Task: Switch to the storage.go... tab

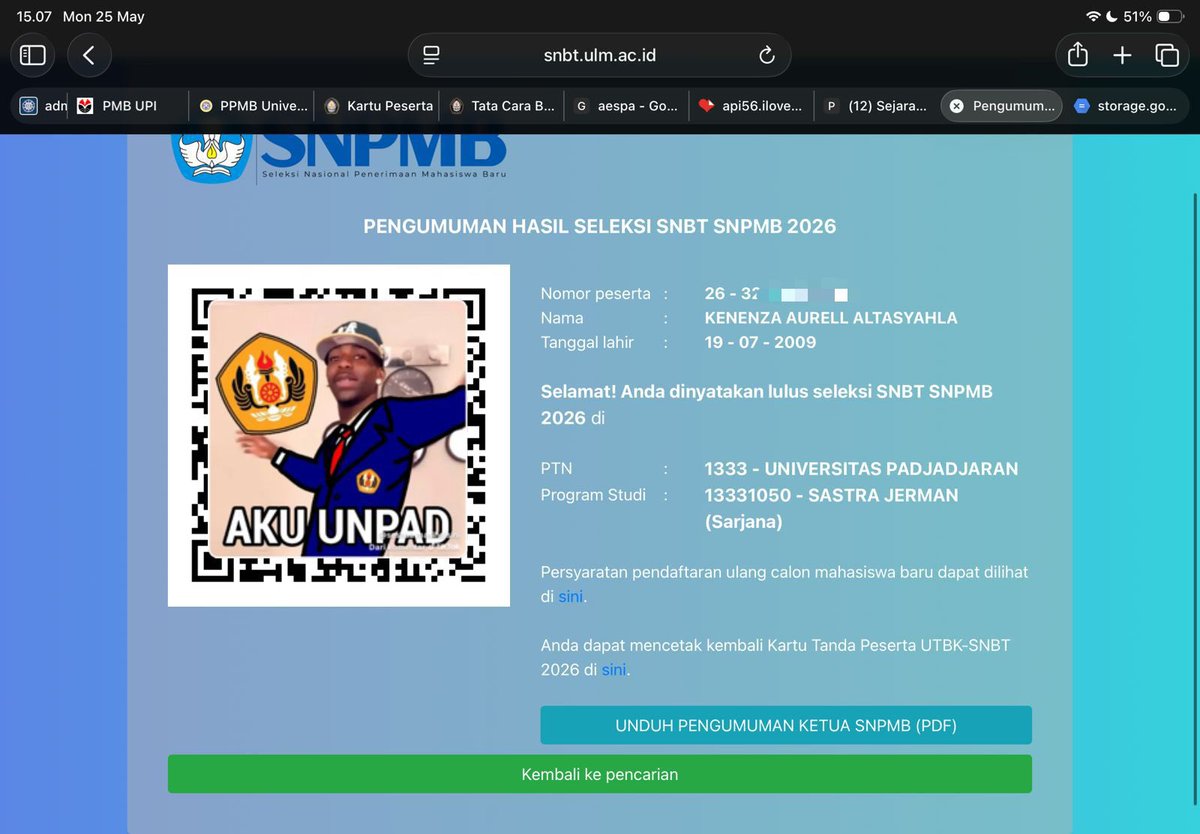Action: (x=1126, y=105)
